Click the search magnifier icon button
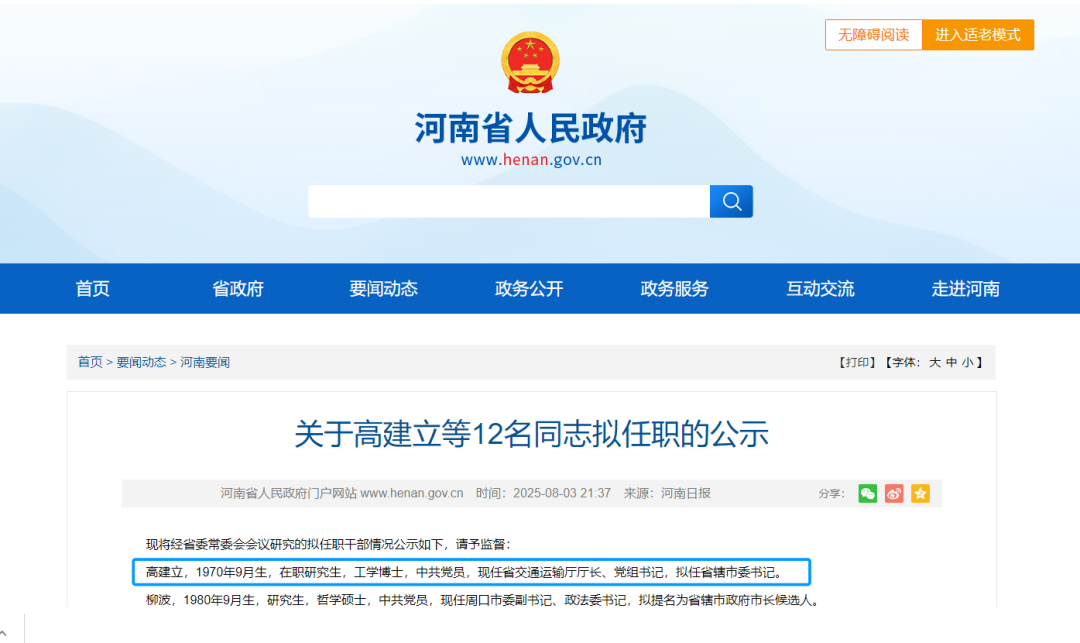The width and height of the screenshot is (1080, 643). coord(731,202)
